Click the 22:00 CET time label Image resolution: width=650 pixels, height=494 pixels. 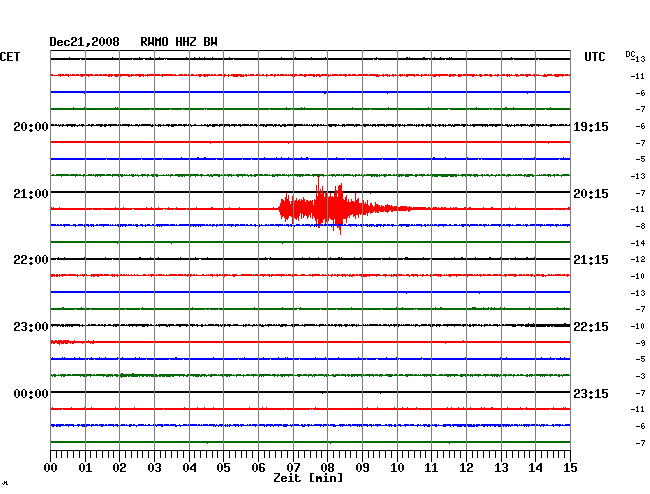point(31,260)
